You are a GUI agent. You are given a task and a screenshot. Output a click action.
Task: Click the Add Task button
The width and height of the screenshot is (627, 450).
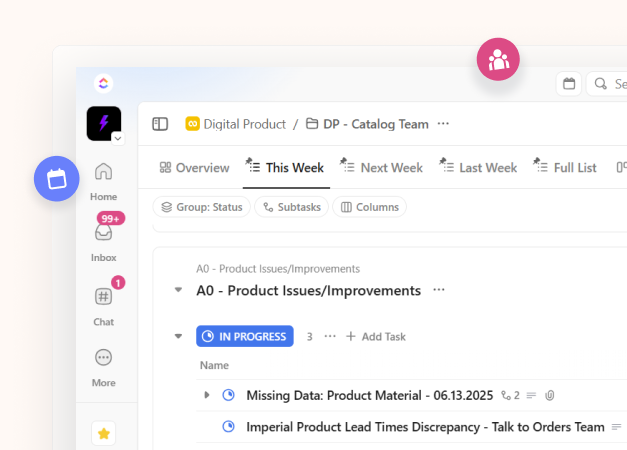(x=375, y=337)
